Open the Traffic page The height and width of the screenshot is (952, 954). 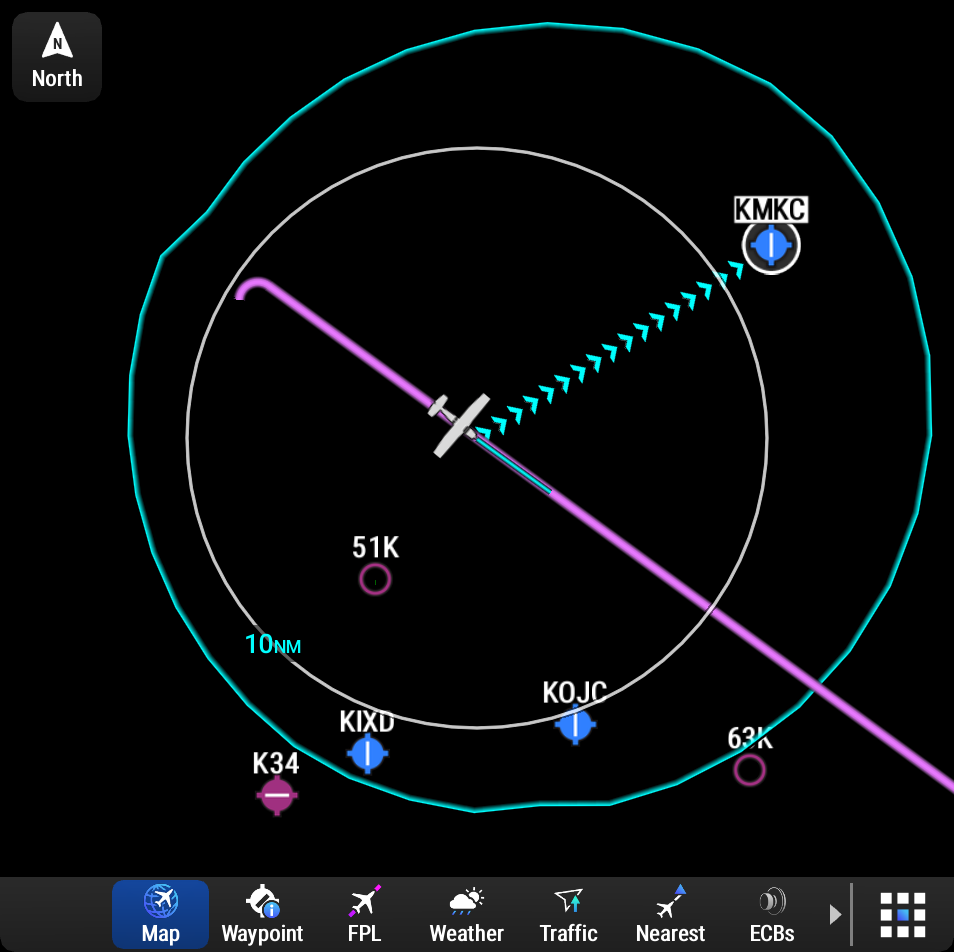tap(569, 914)
